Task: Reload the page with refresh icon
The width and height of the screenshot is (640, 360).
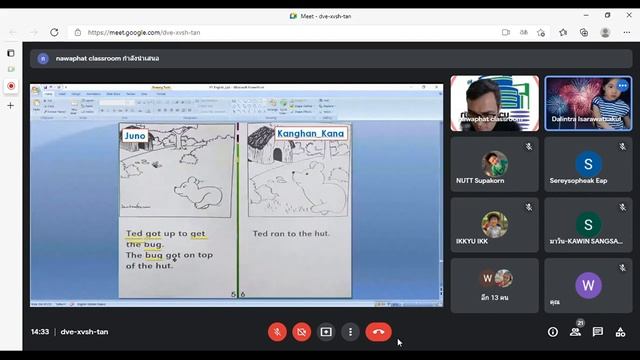Action: click(54, 32)
